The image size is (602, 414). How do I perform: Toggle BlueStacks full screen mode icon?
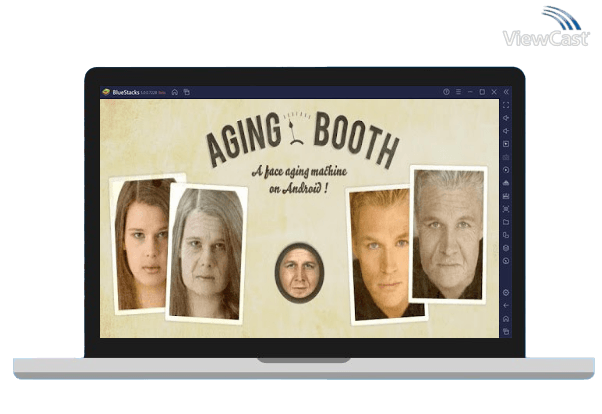[x=506, y=105]
